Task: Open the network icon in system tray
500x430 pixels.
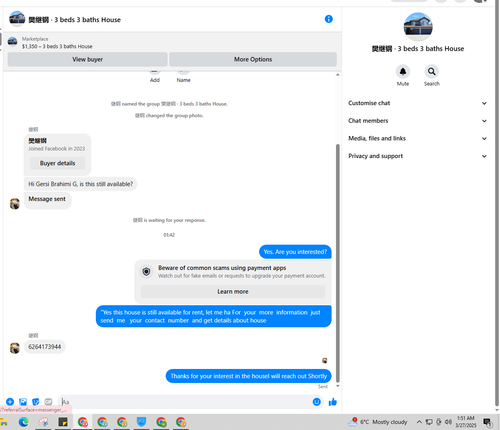Action: tap(429, 422)
